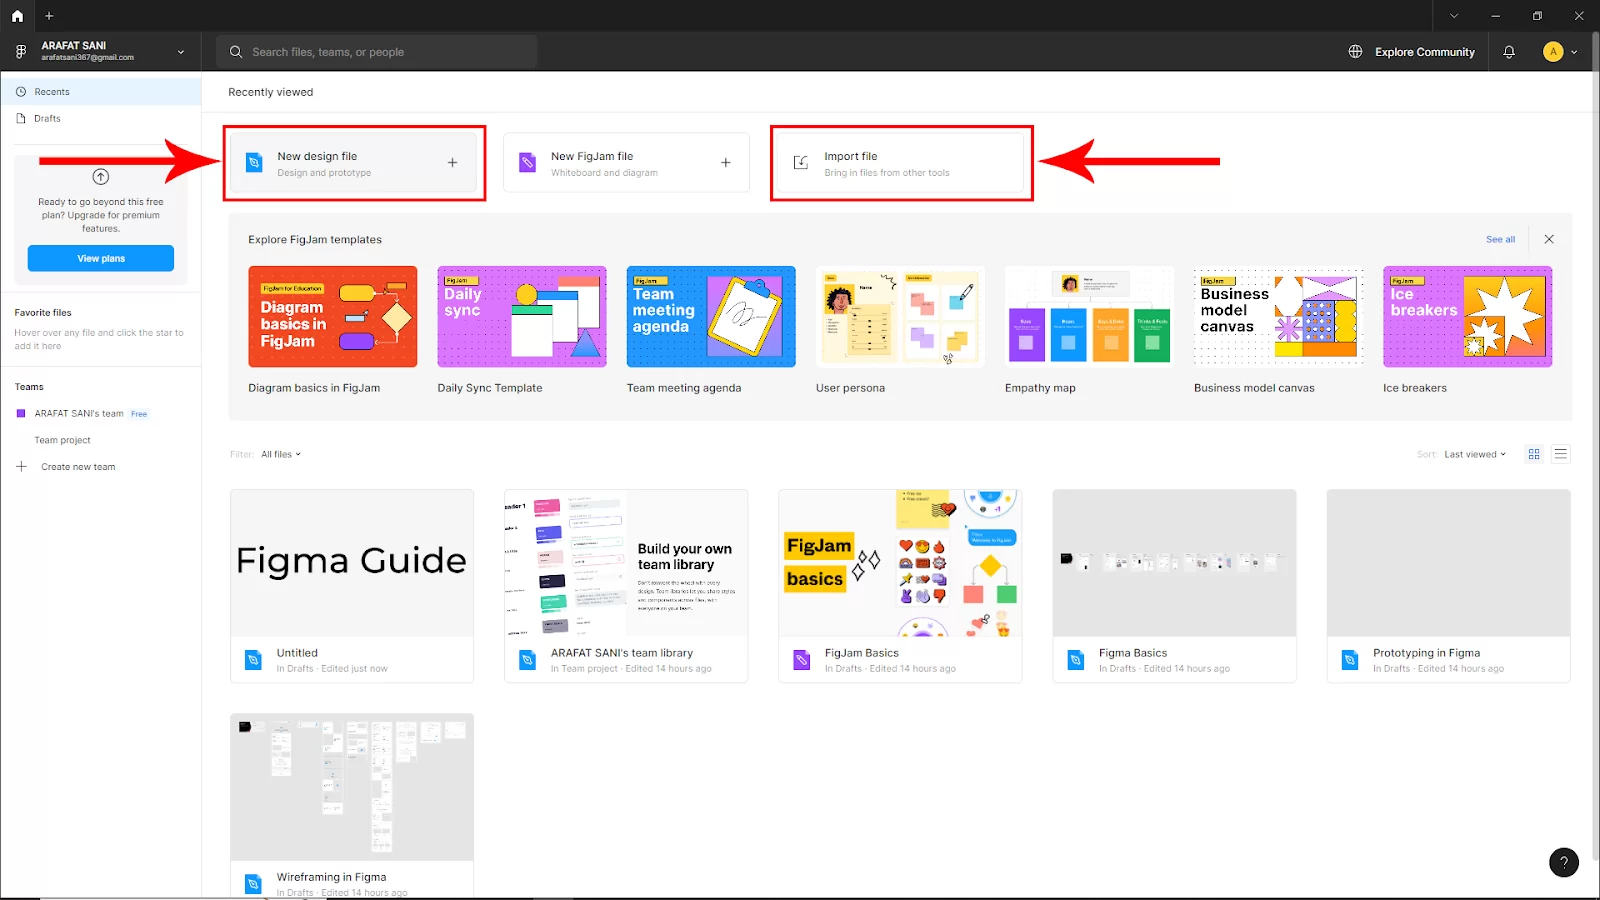Click the Free badge beside the team

(x=139, y=414)
